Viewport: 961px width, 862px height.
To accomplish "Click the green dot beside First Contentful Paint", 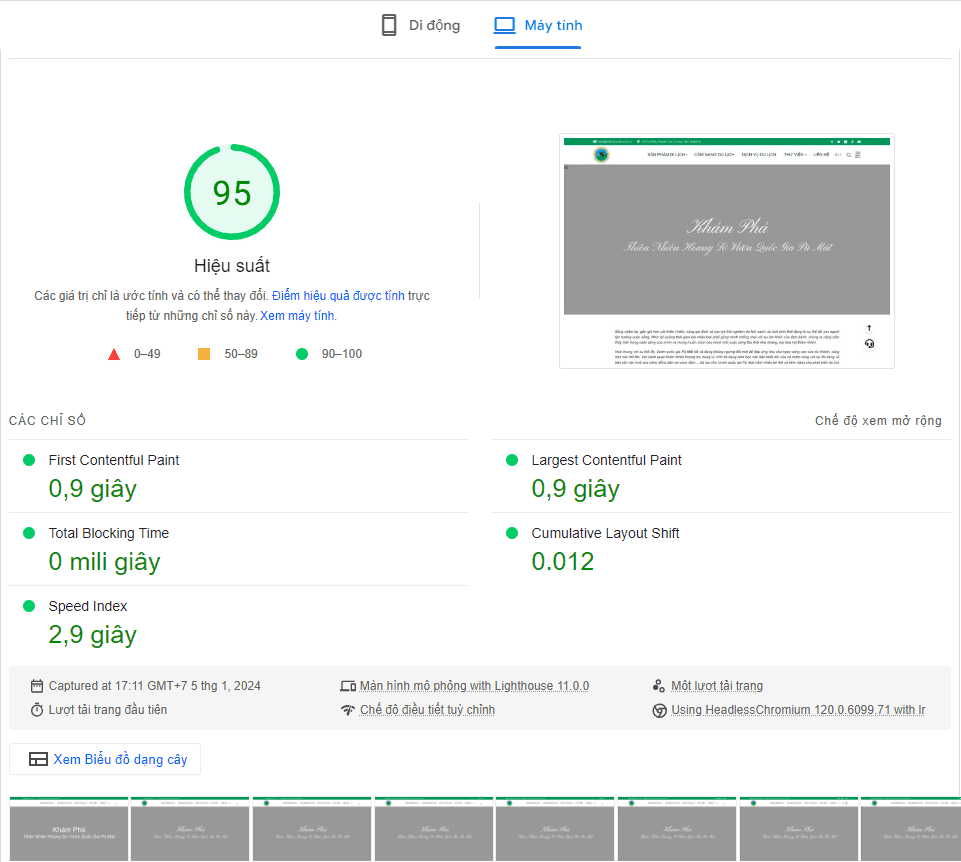I will click(x=29, y=460).
